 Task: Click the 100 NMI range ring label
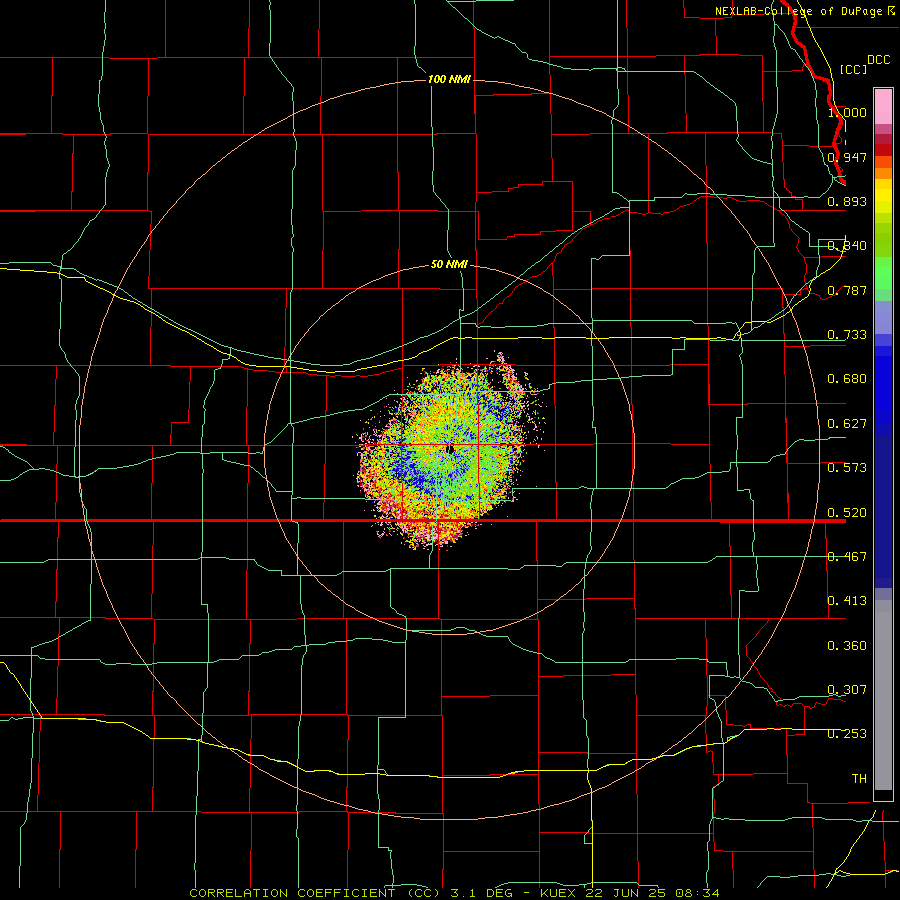(x=449, y=79)
